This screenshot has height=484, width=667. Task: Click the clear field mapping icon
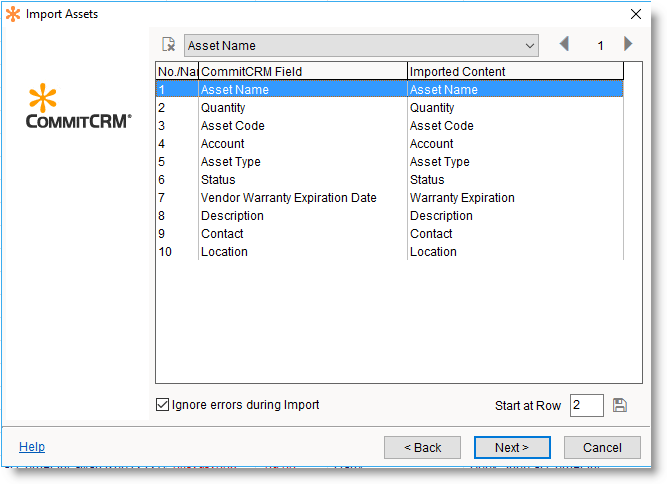click(x=169, y=45)
